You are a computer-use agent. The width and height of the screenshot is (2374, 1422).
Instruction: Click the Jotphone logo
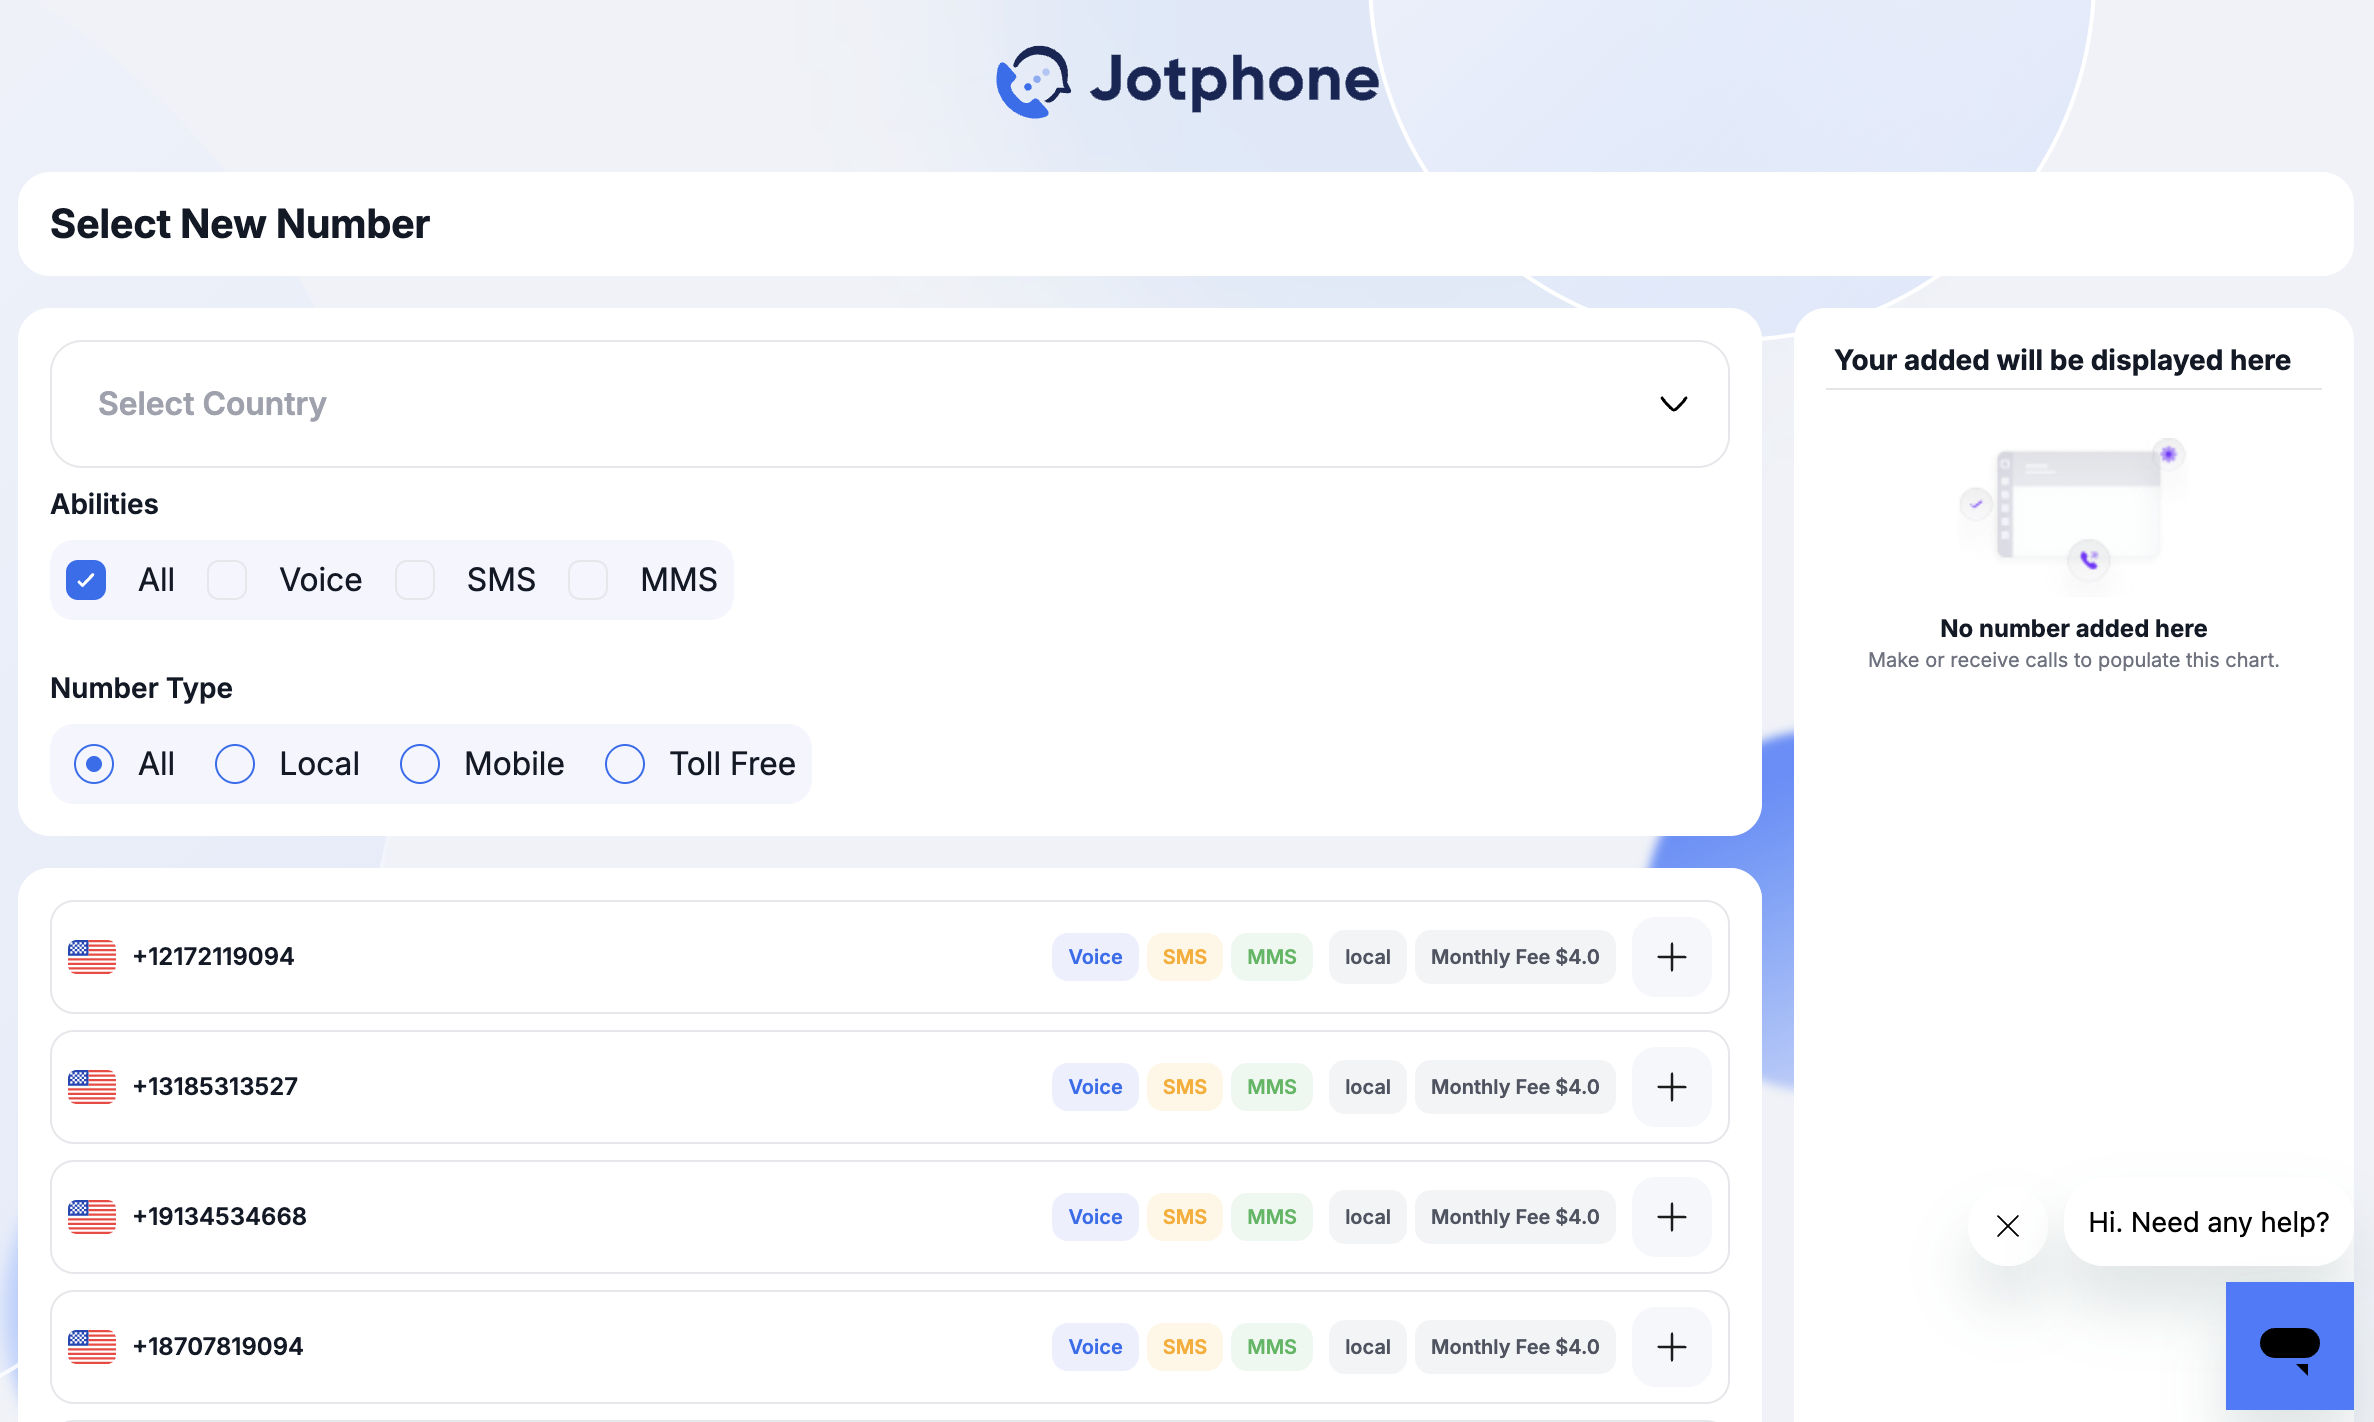click(1187, 81)
